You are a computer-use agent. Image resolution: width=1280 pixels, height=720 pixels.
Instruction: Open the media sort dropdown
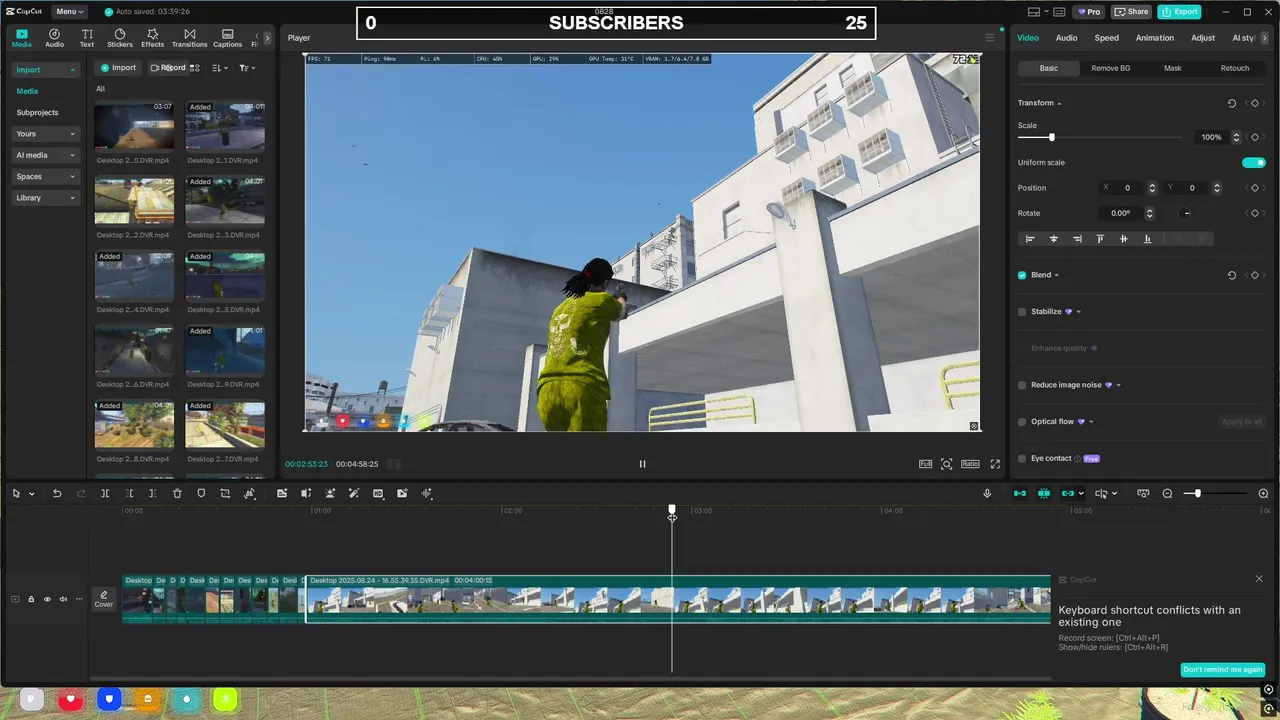[220, 68]
